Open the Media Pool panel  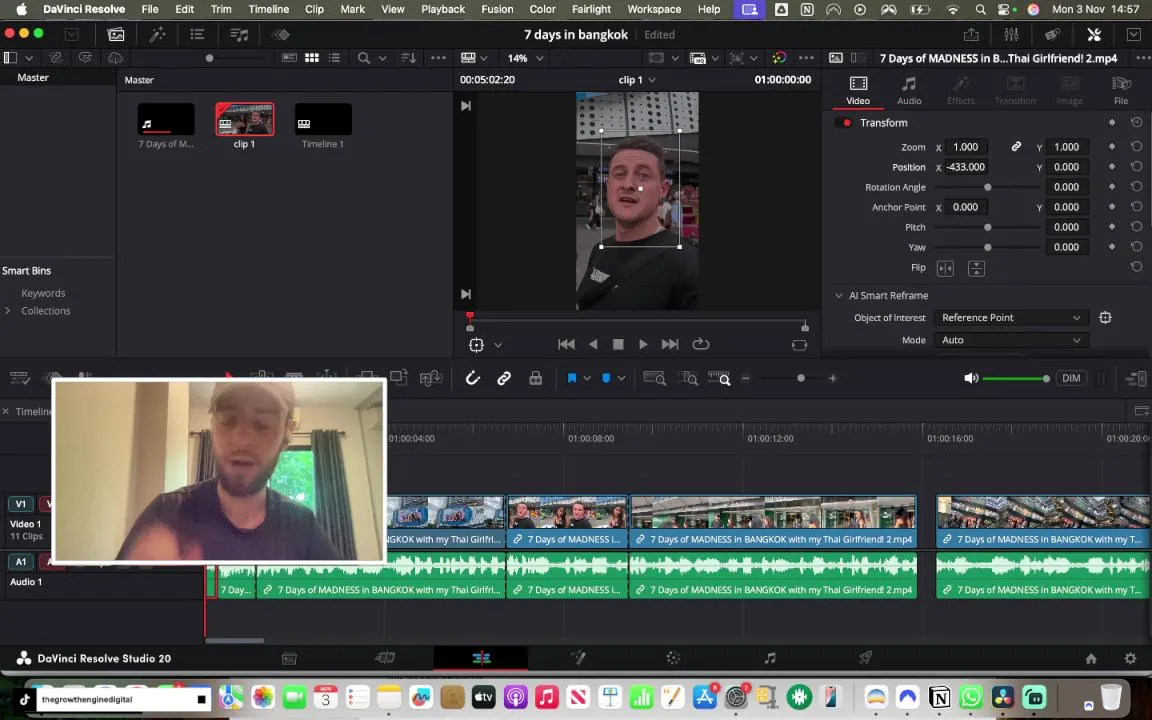point(115,35)
